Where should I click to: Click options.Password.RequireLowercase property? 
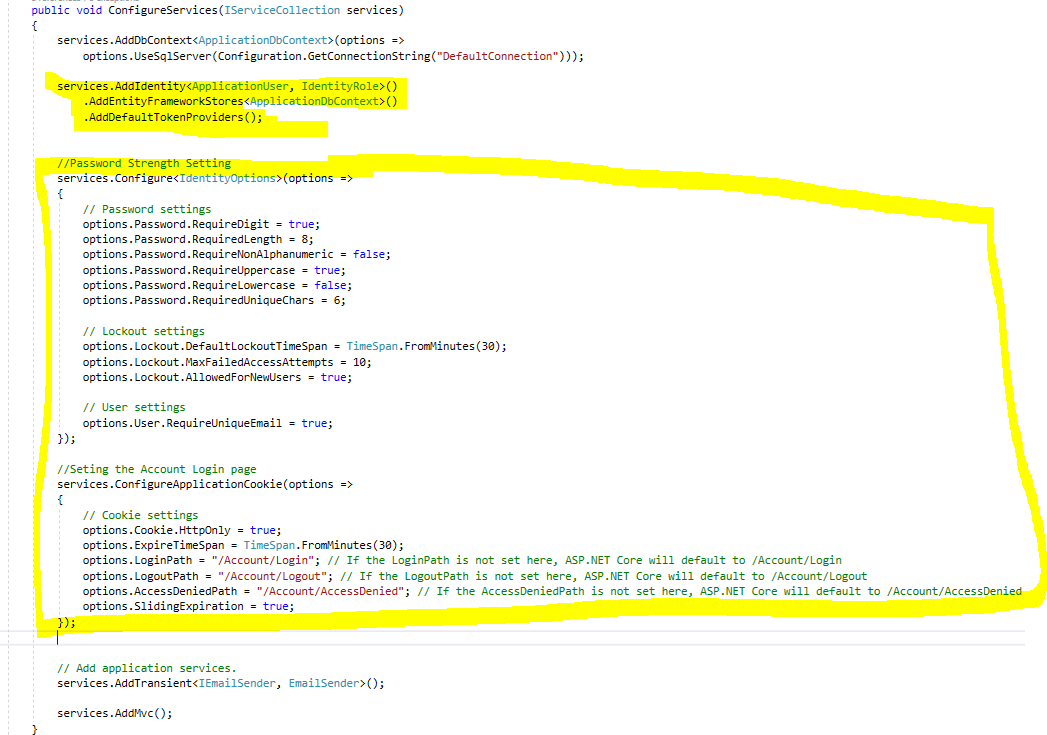pos(188,285)
